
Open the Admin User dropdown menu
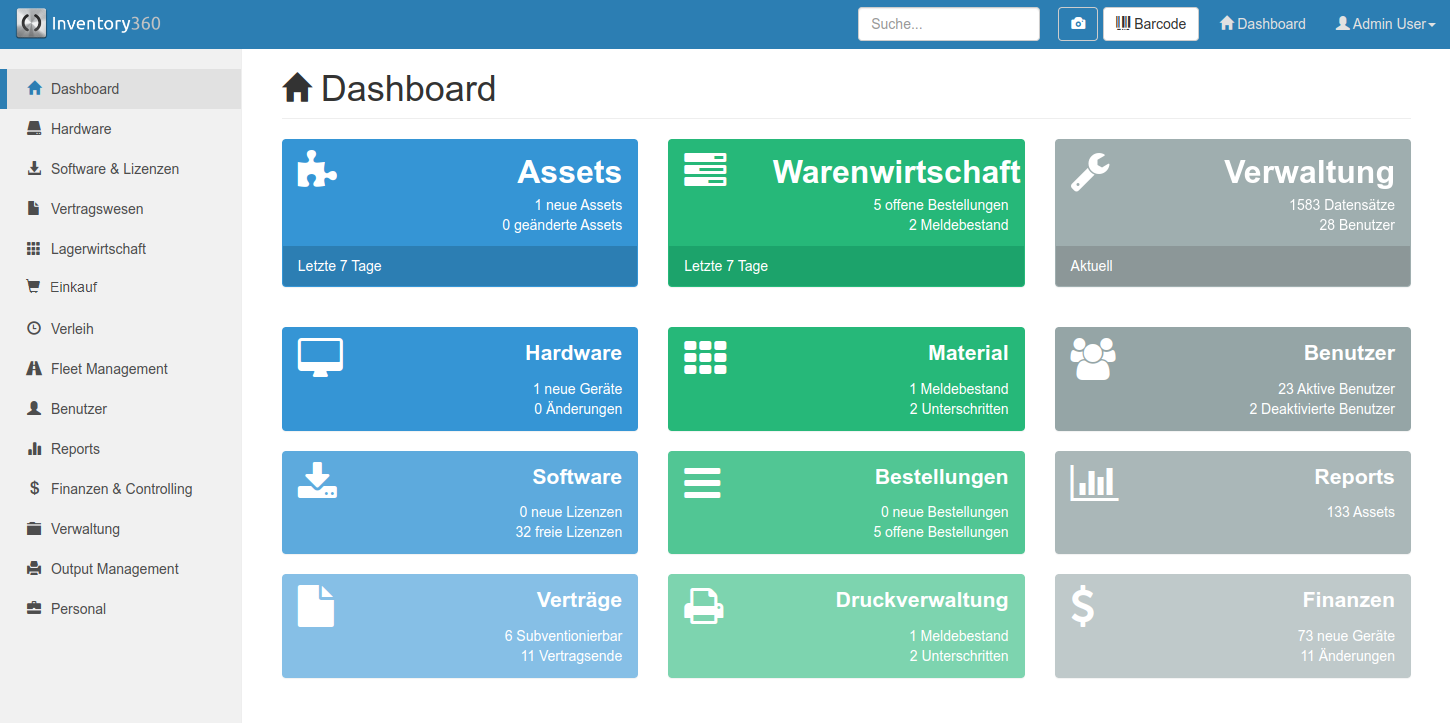pyautogui.click(x=1385, y=24)
